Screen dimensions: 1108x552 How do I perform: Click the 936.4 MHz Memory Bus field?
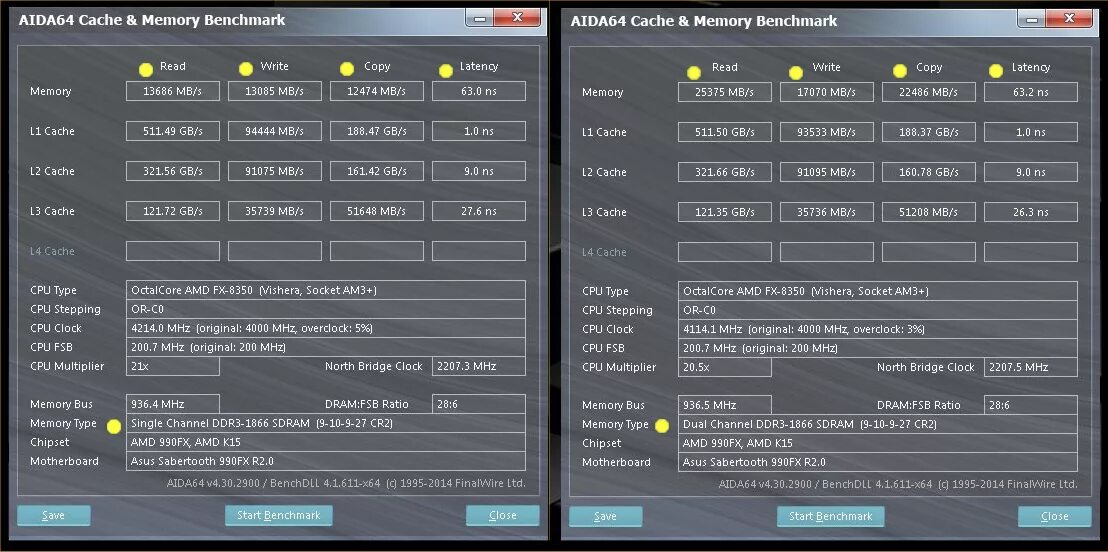point(172,404)
